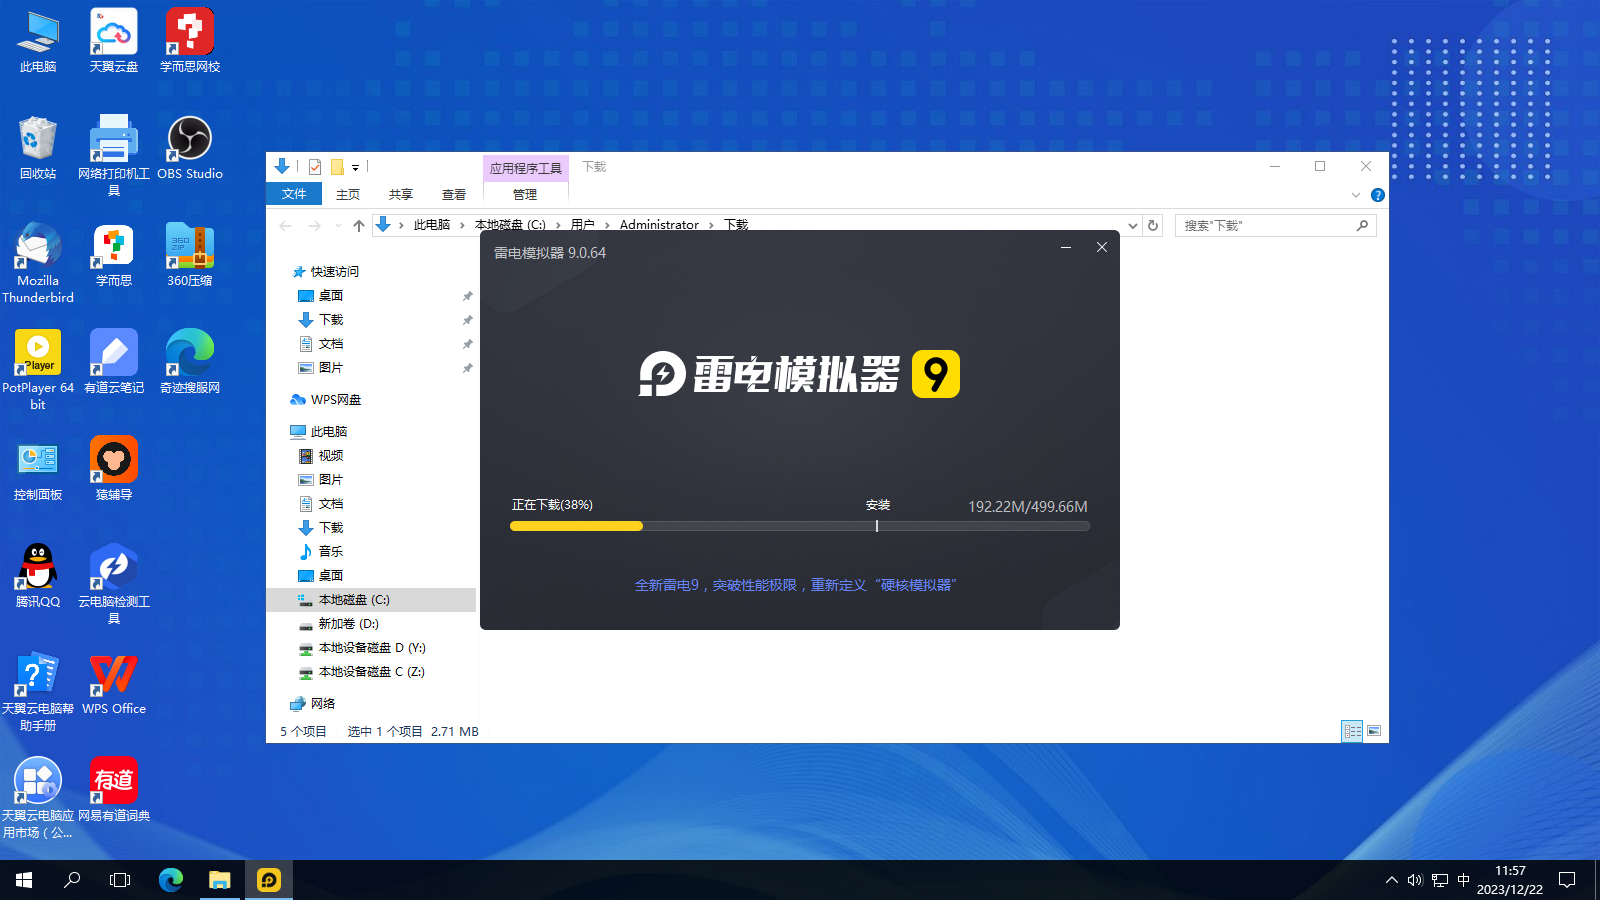The image size is (1600, 900).
Task: Switch to 共享 ribbon tab
Action: click(x=401, y=194)
